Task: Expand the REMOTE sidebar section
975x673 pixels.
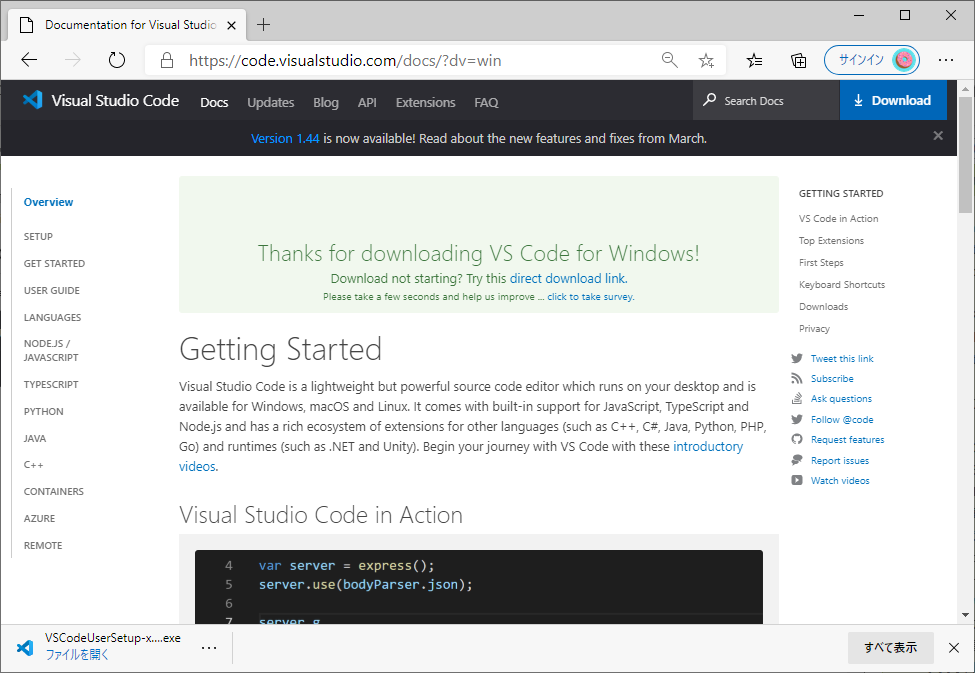Action: (x=43, y=545)
